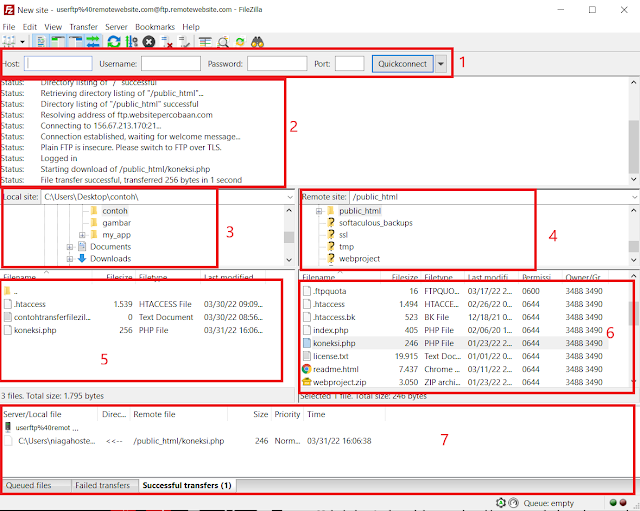Toggle synchronized browsing
The width and height of the screenshot is (640, 511).
[x=240, y=42]
